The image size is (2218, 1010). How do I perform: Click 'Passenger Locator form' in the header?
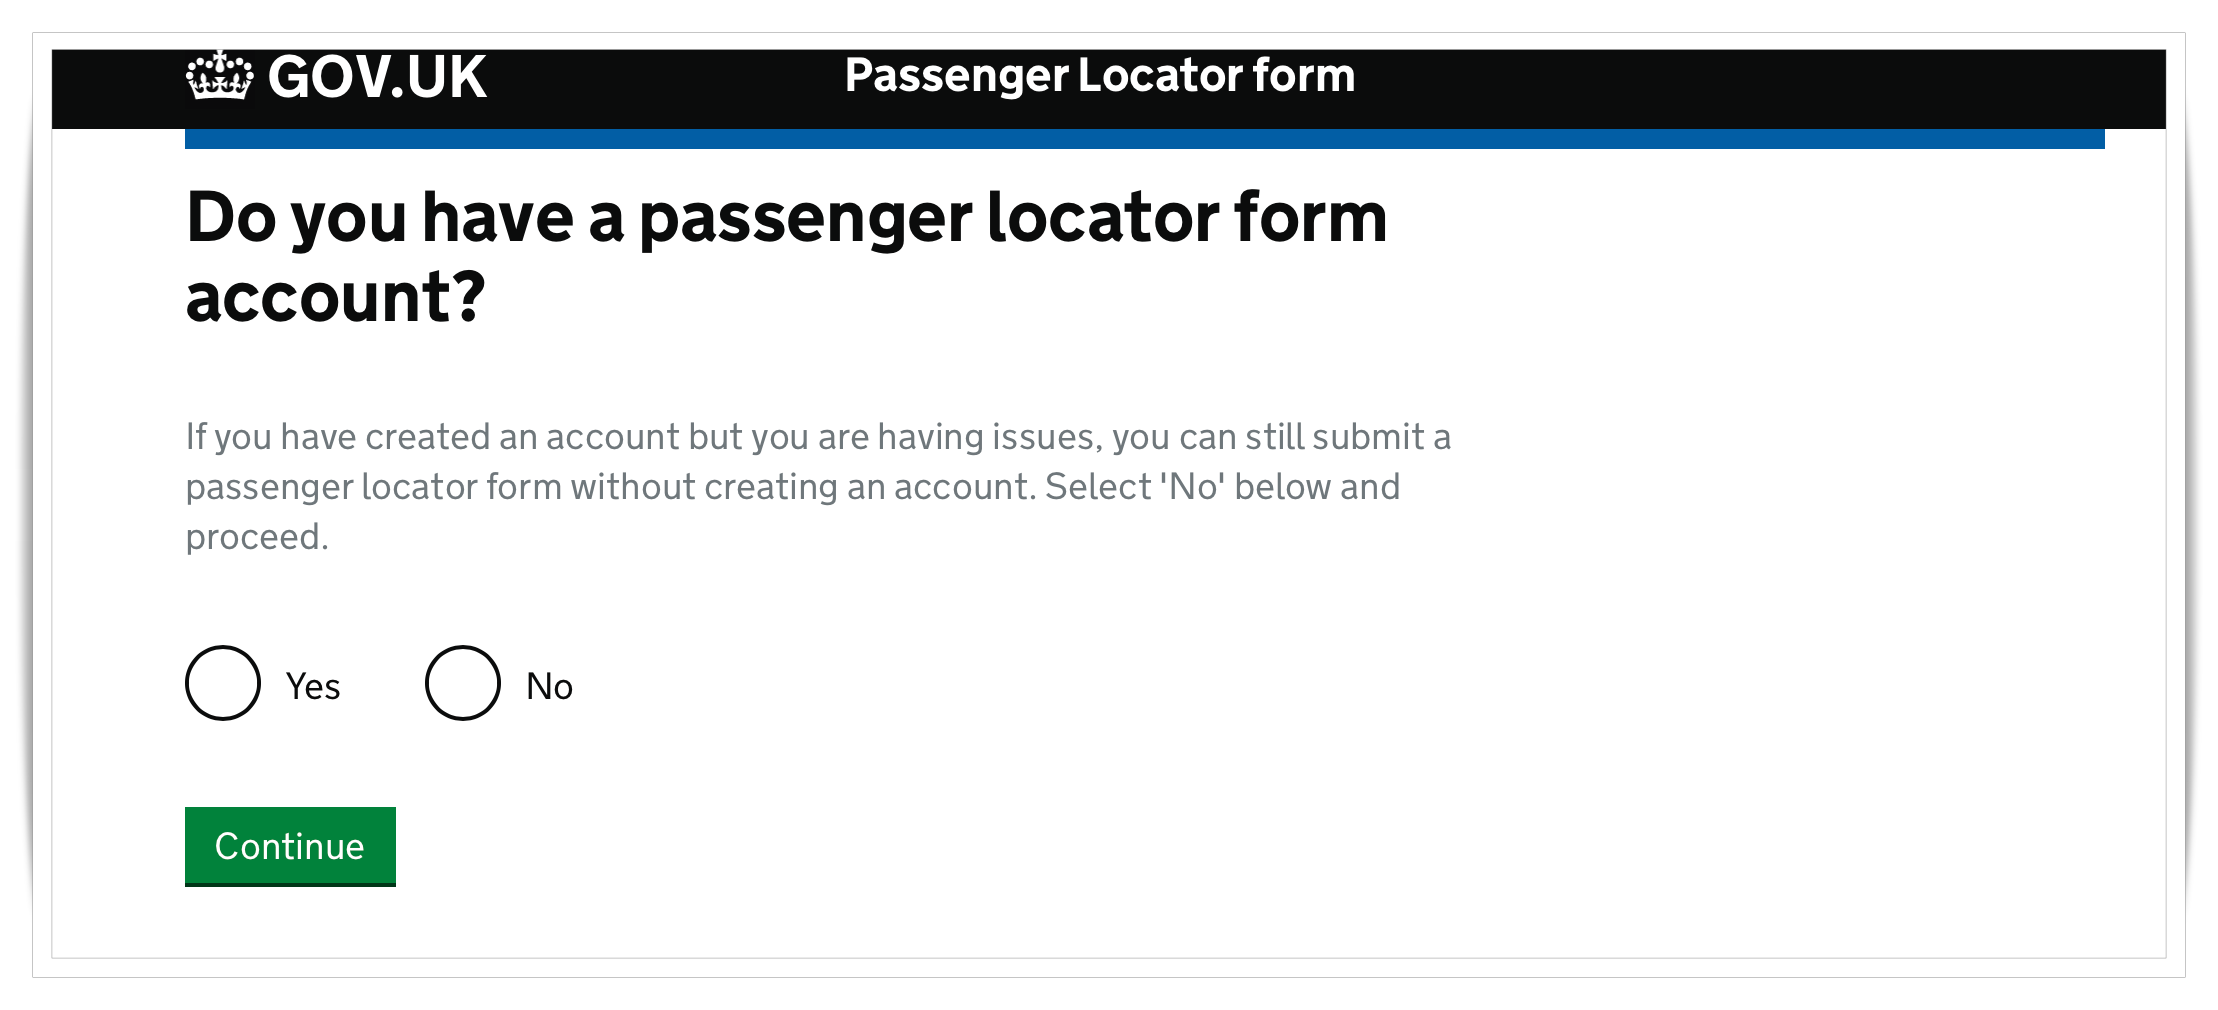[1100, 76]
